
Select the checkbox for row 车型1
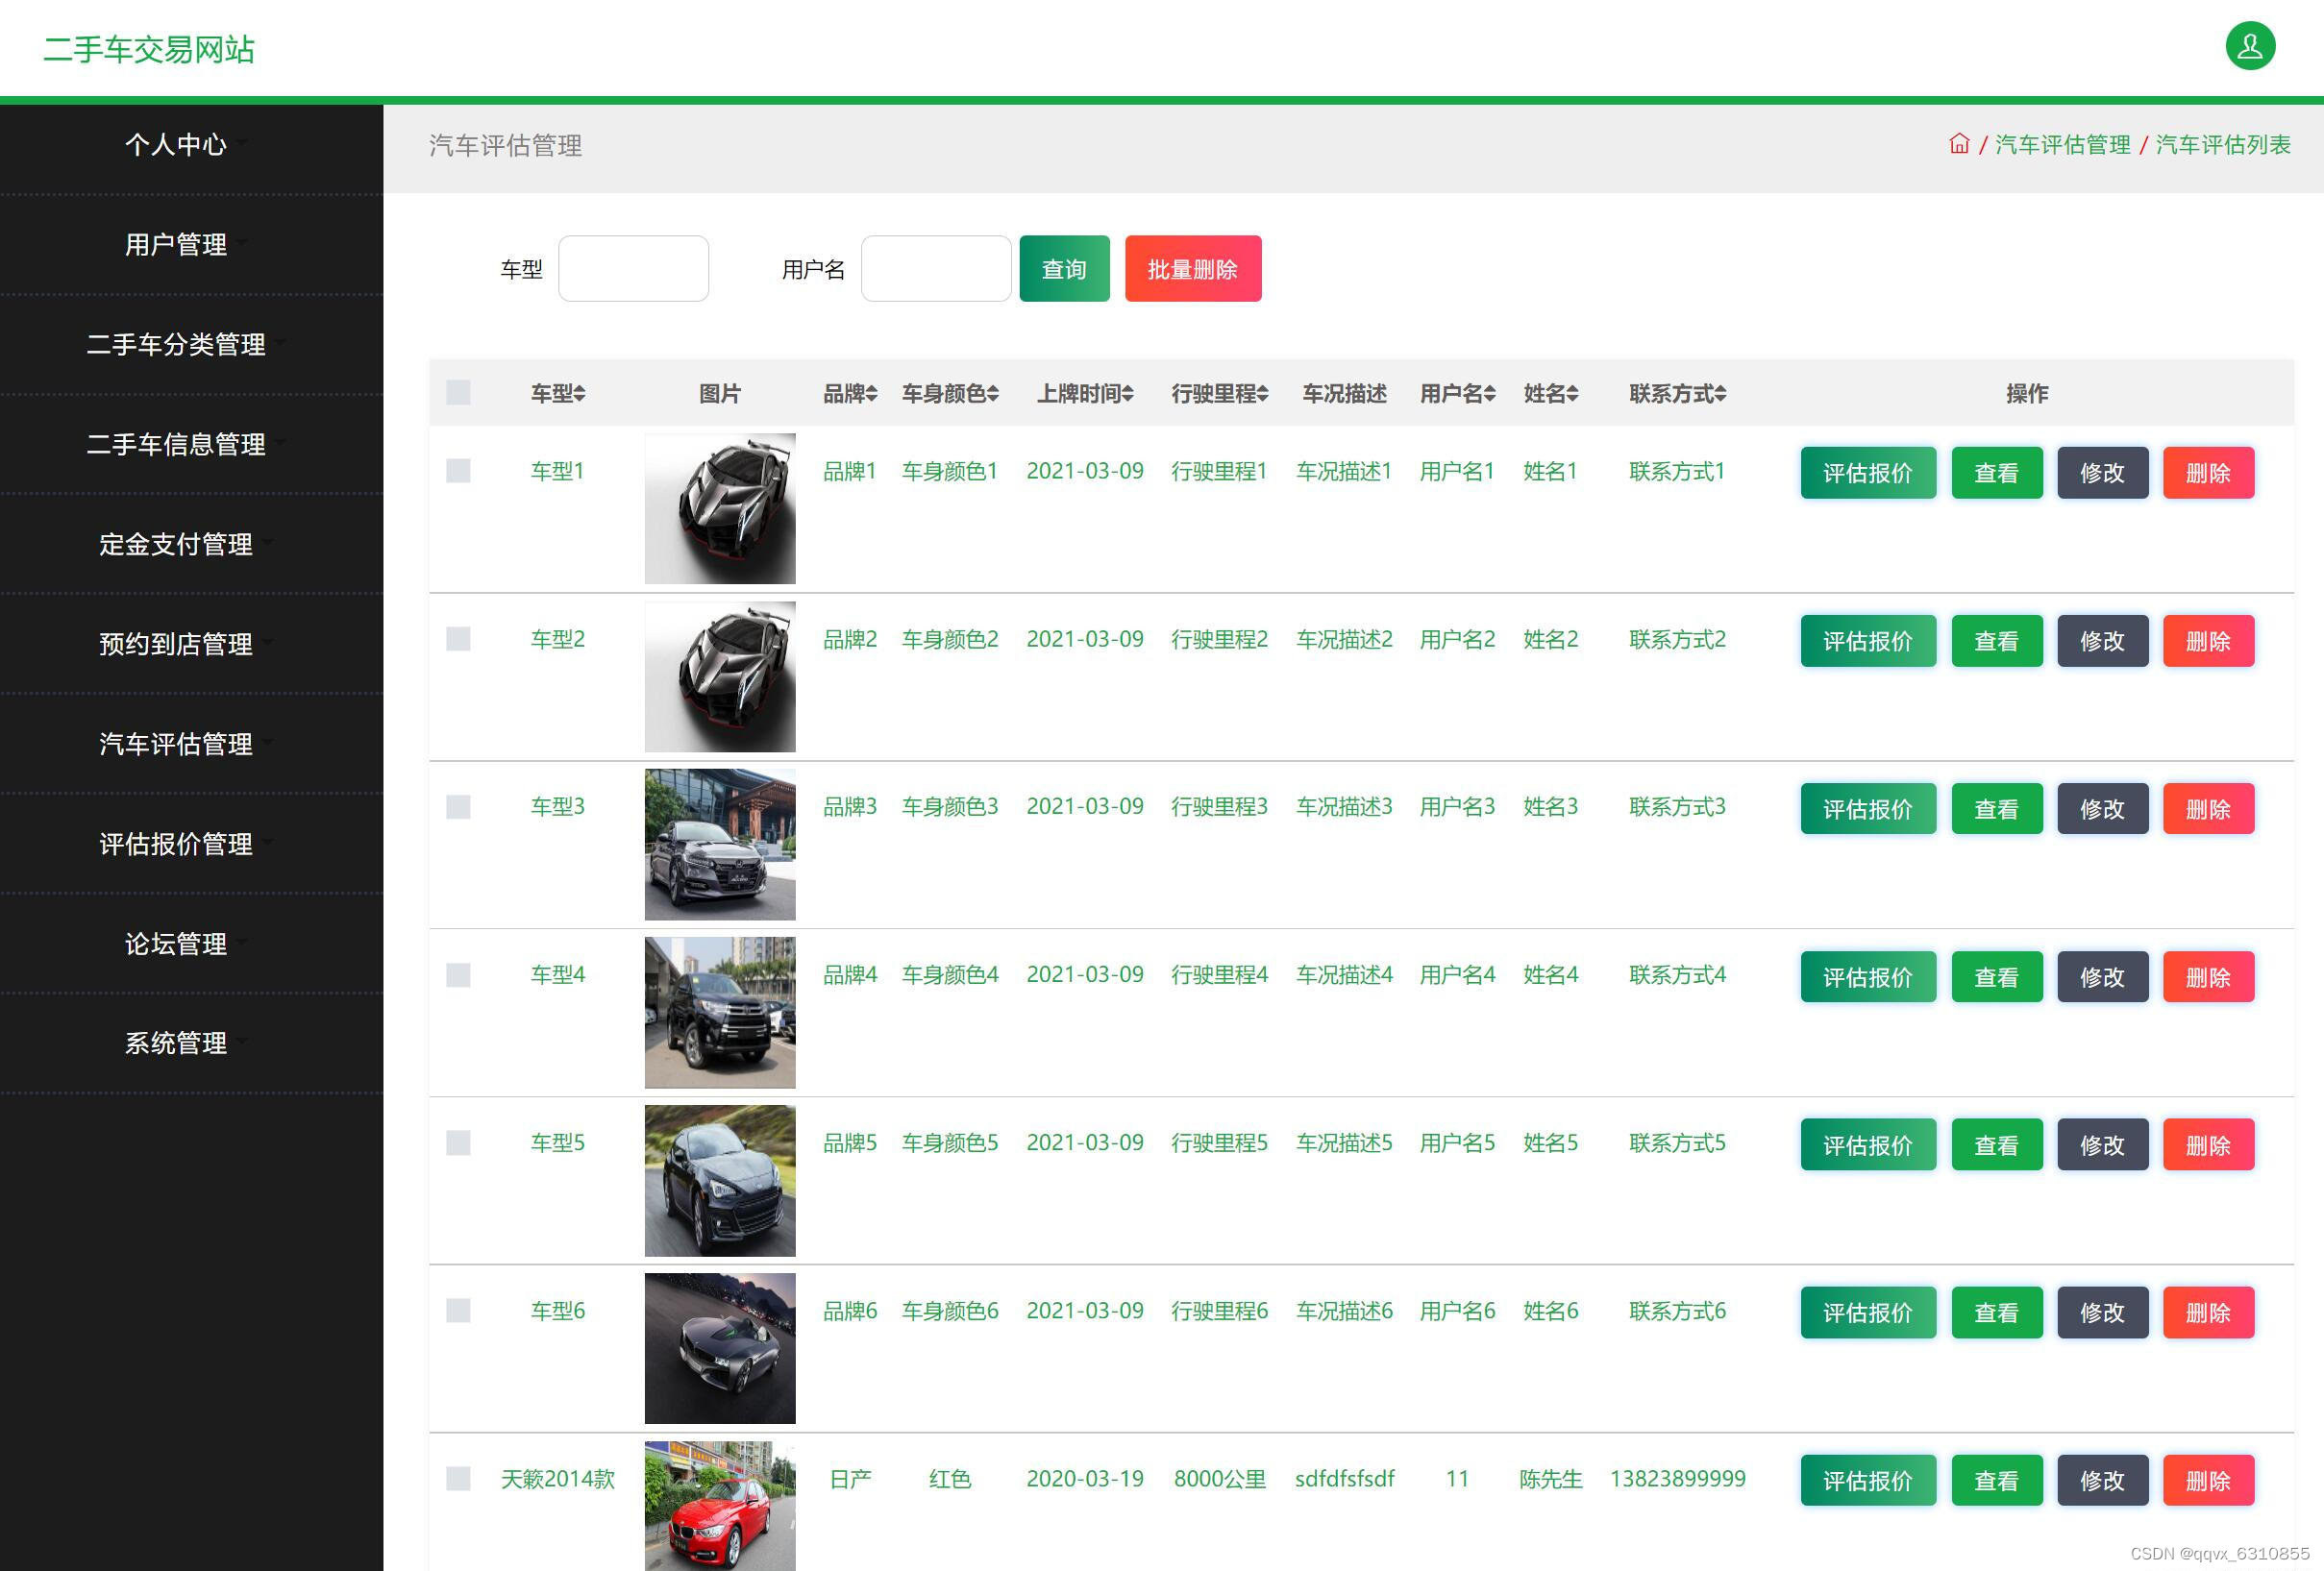click(x=458, y=470)
